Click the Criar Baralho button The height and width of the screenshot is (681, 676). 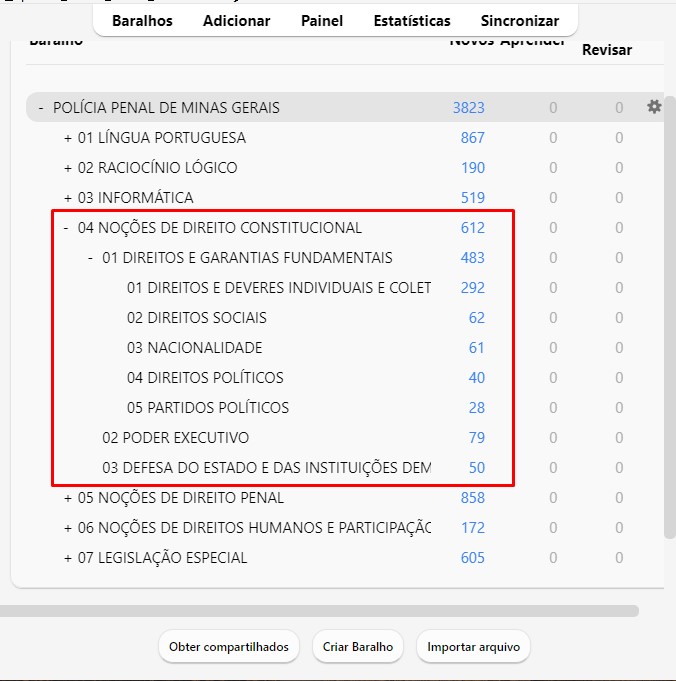[x=358, y=647]
